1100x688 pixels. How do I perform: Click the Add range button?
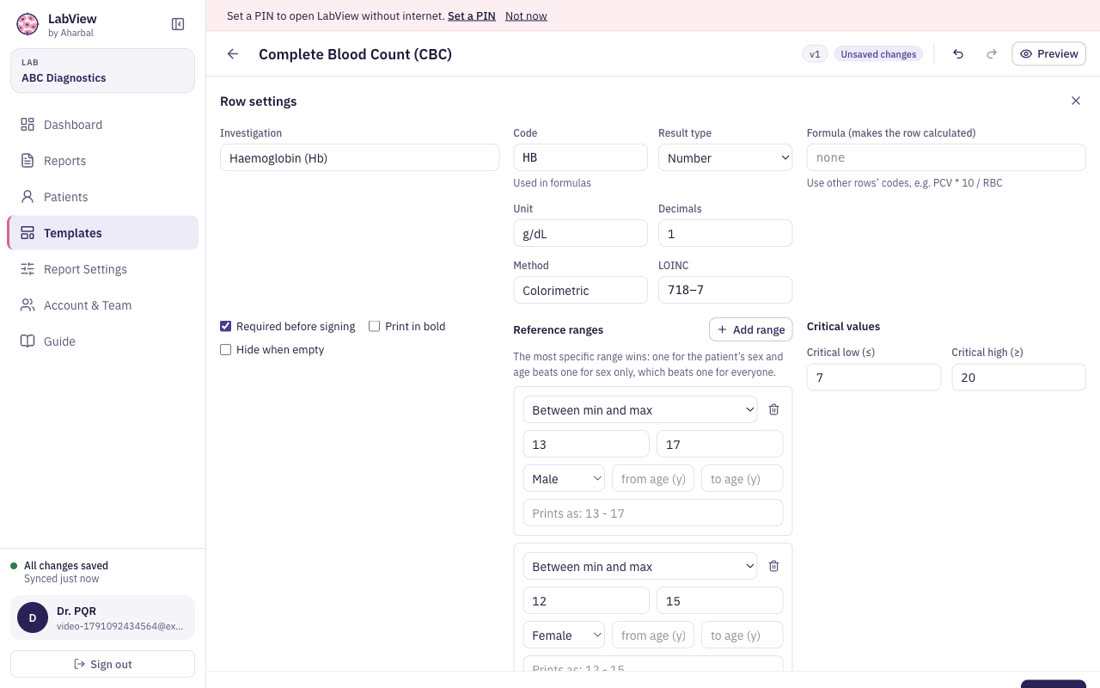(751, 330)
